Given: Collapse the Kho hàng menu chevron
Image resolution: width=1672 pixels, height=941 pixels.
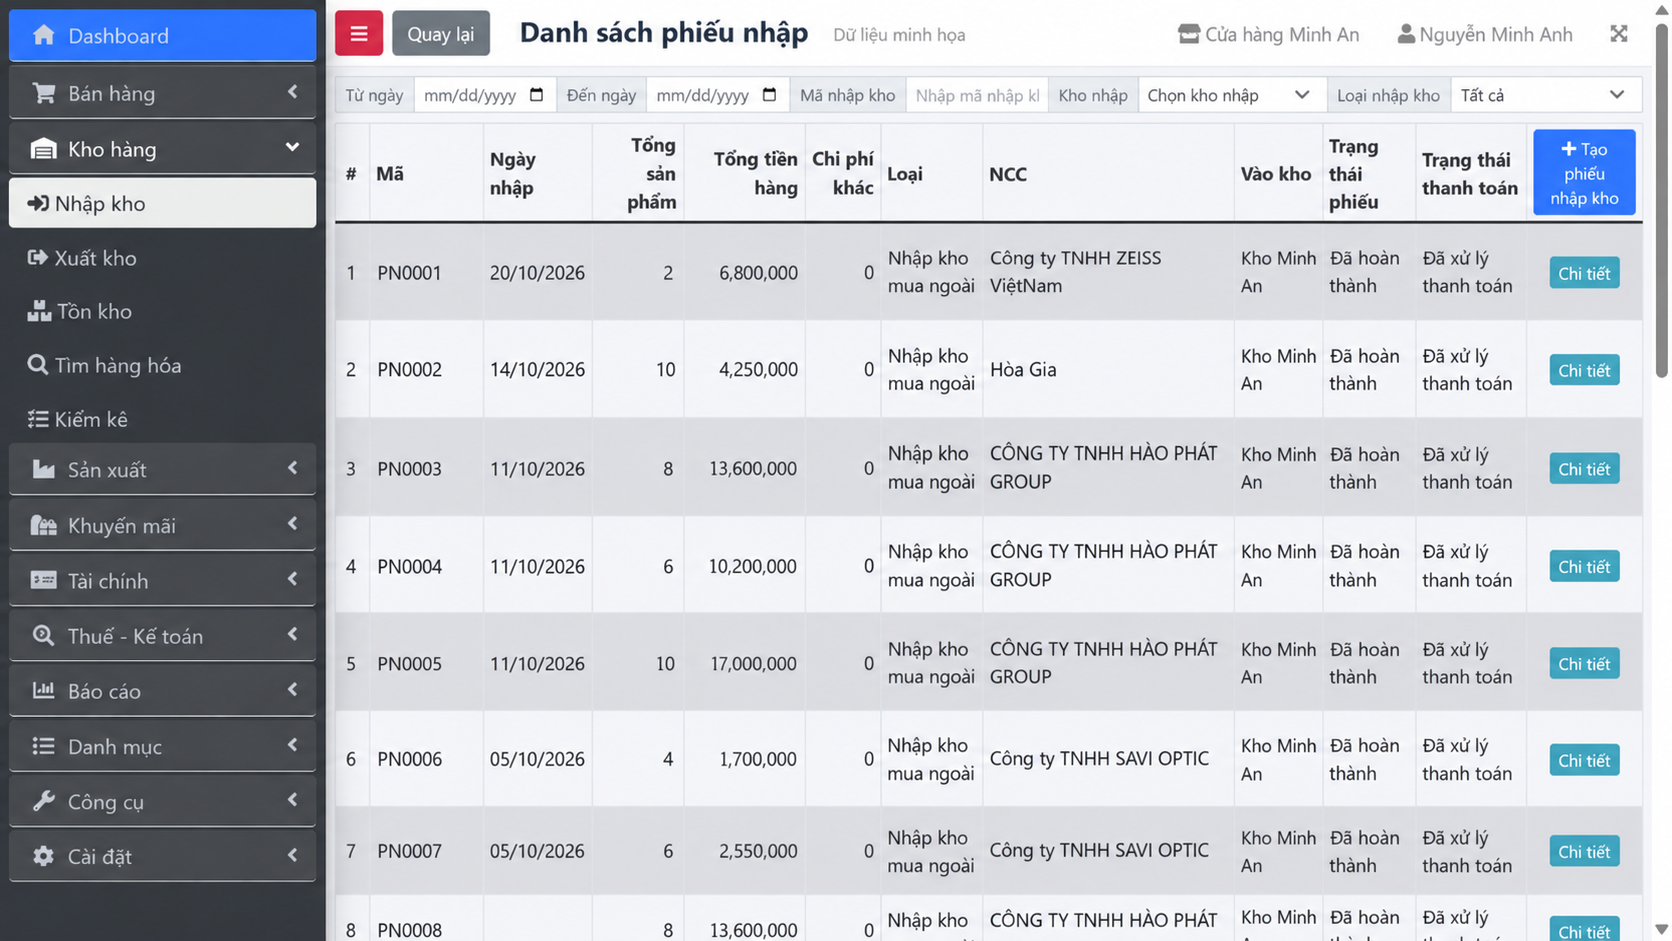Looking at the screenshot, I should (x=292, y=148).
